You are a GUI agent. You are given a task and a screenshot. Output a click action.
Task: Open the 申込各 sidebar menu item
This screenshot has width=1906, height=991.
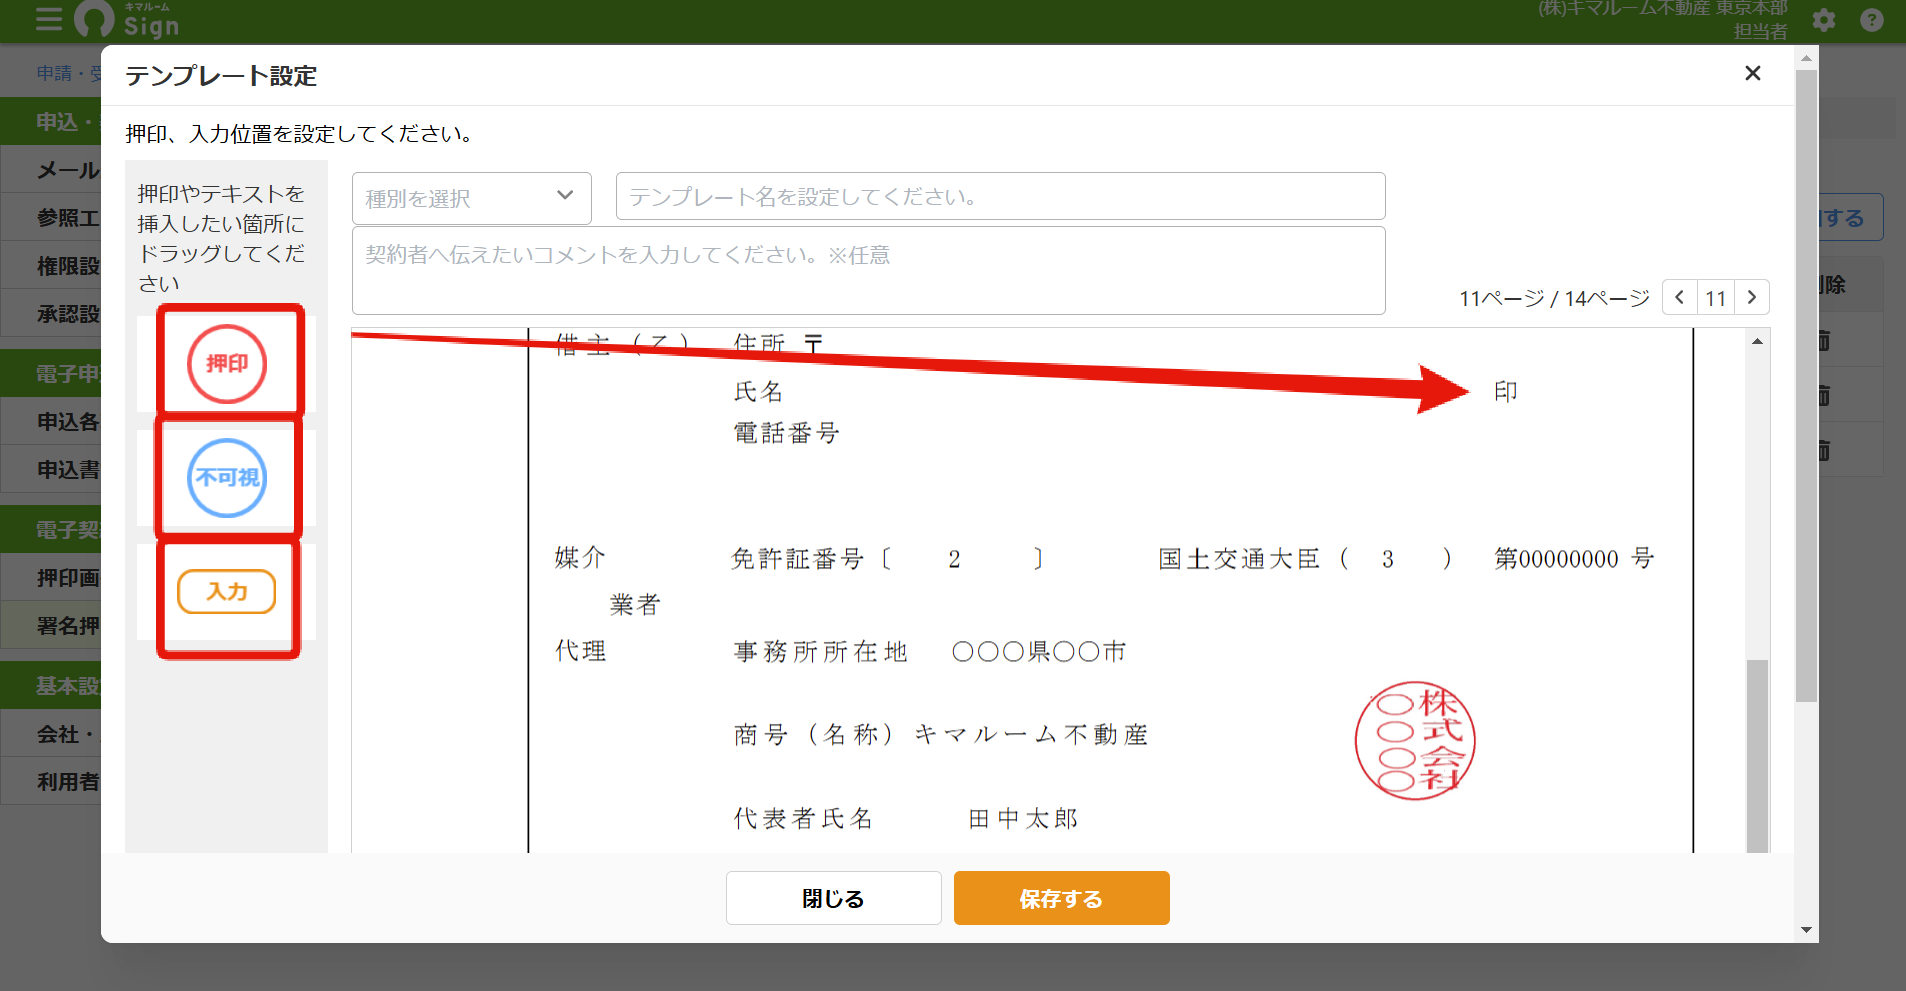(51, 422)
